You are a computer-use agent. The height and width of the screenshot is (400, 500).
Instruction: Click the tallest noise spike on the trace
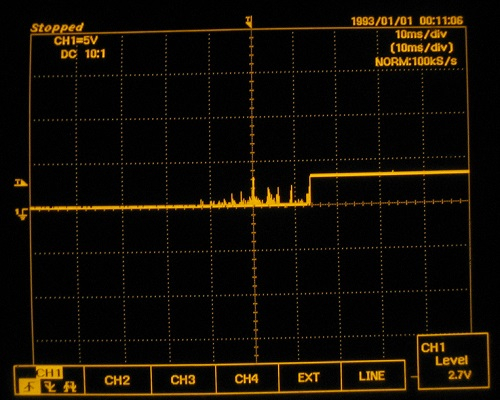click(x=253, y=190)
